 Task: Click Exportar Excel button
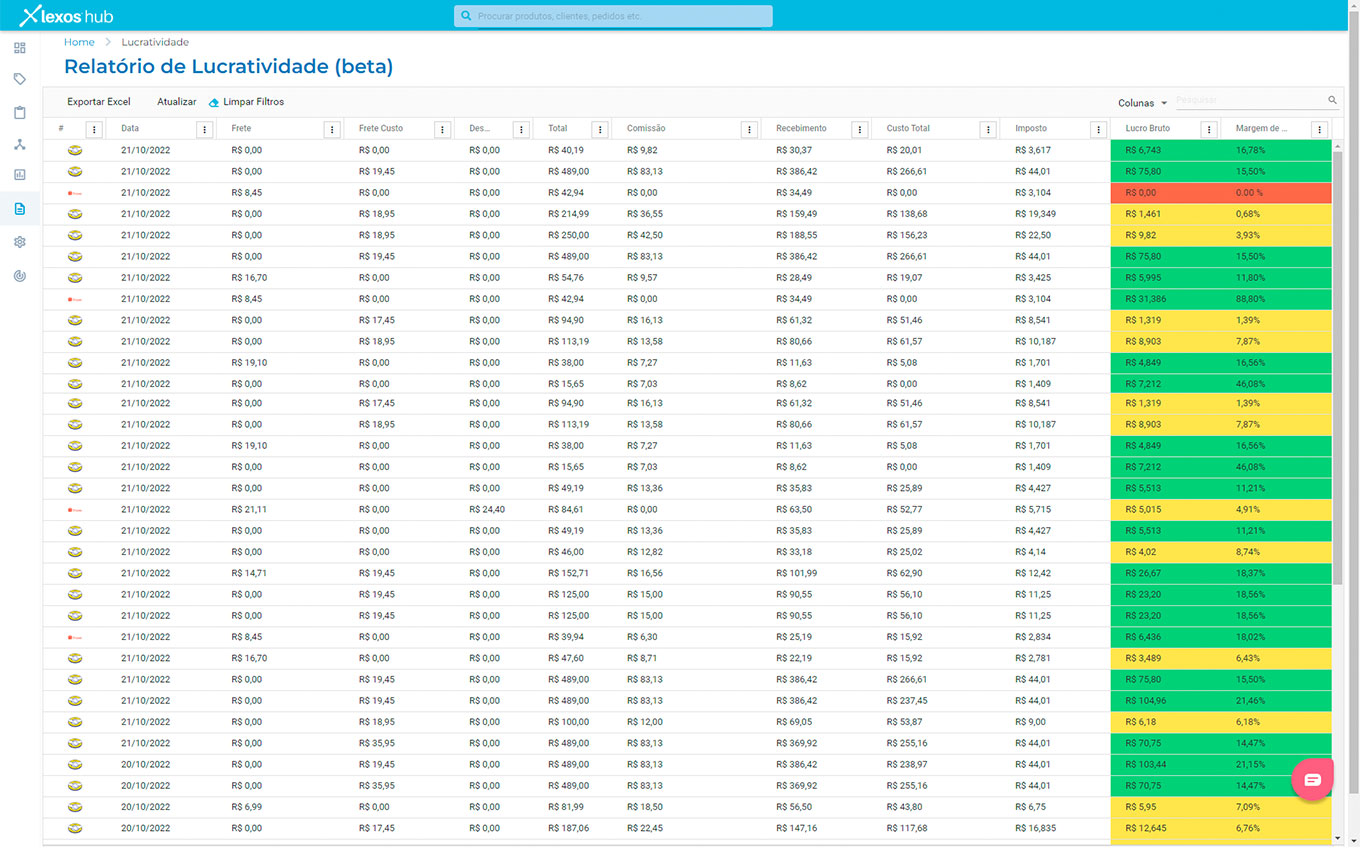(99, 102)
